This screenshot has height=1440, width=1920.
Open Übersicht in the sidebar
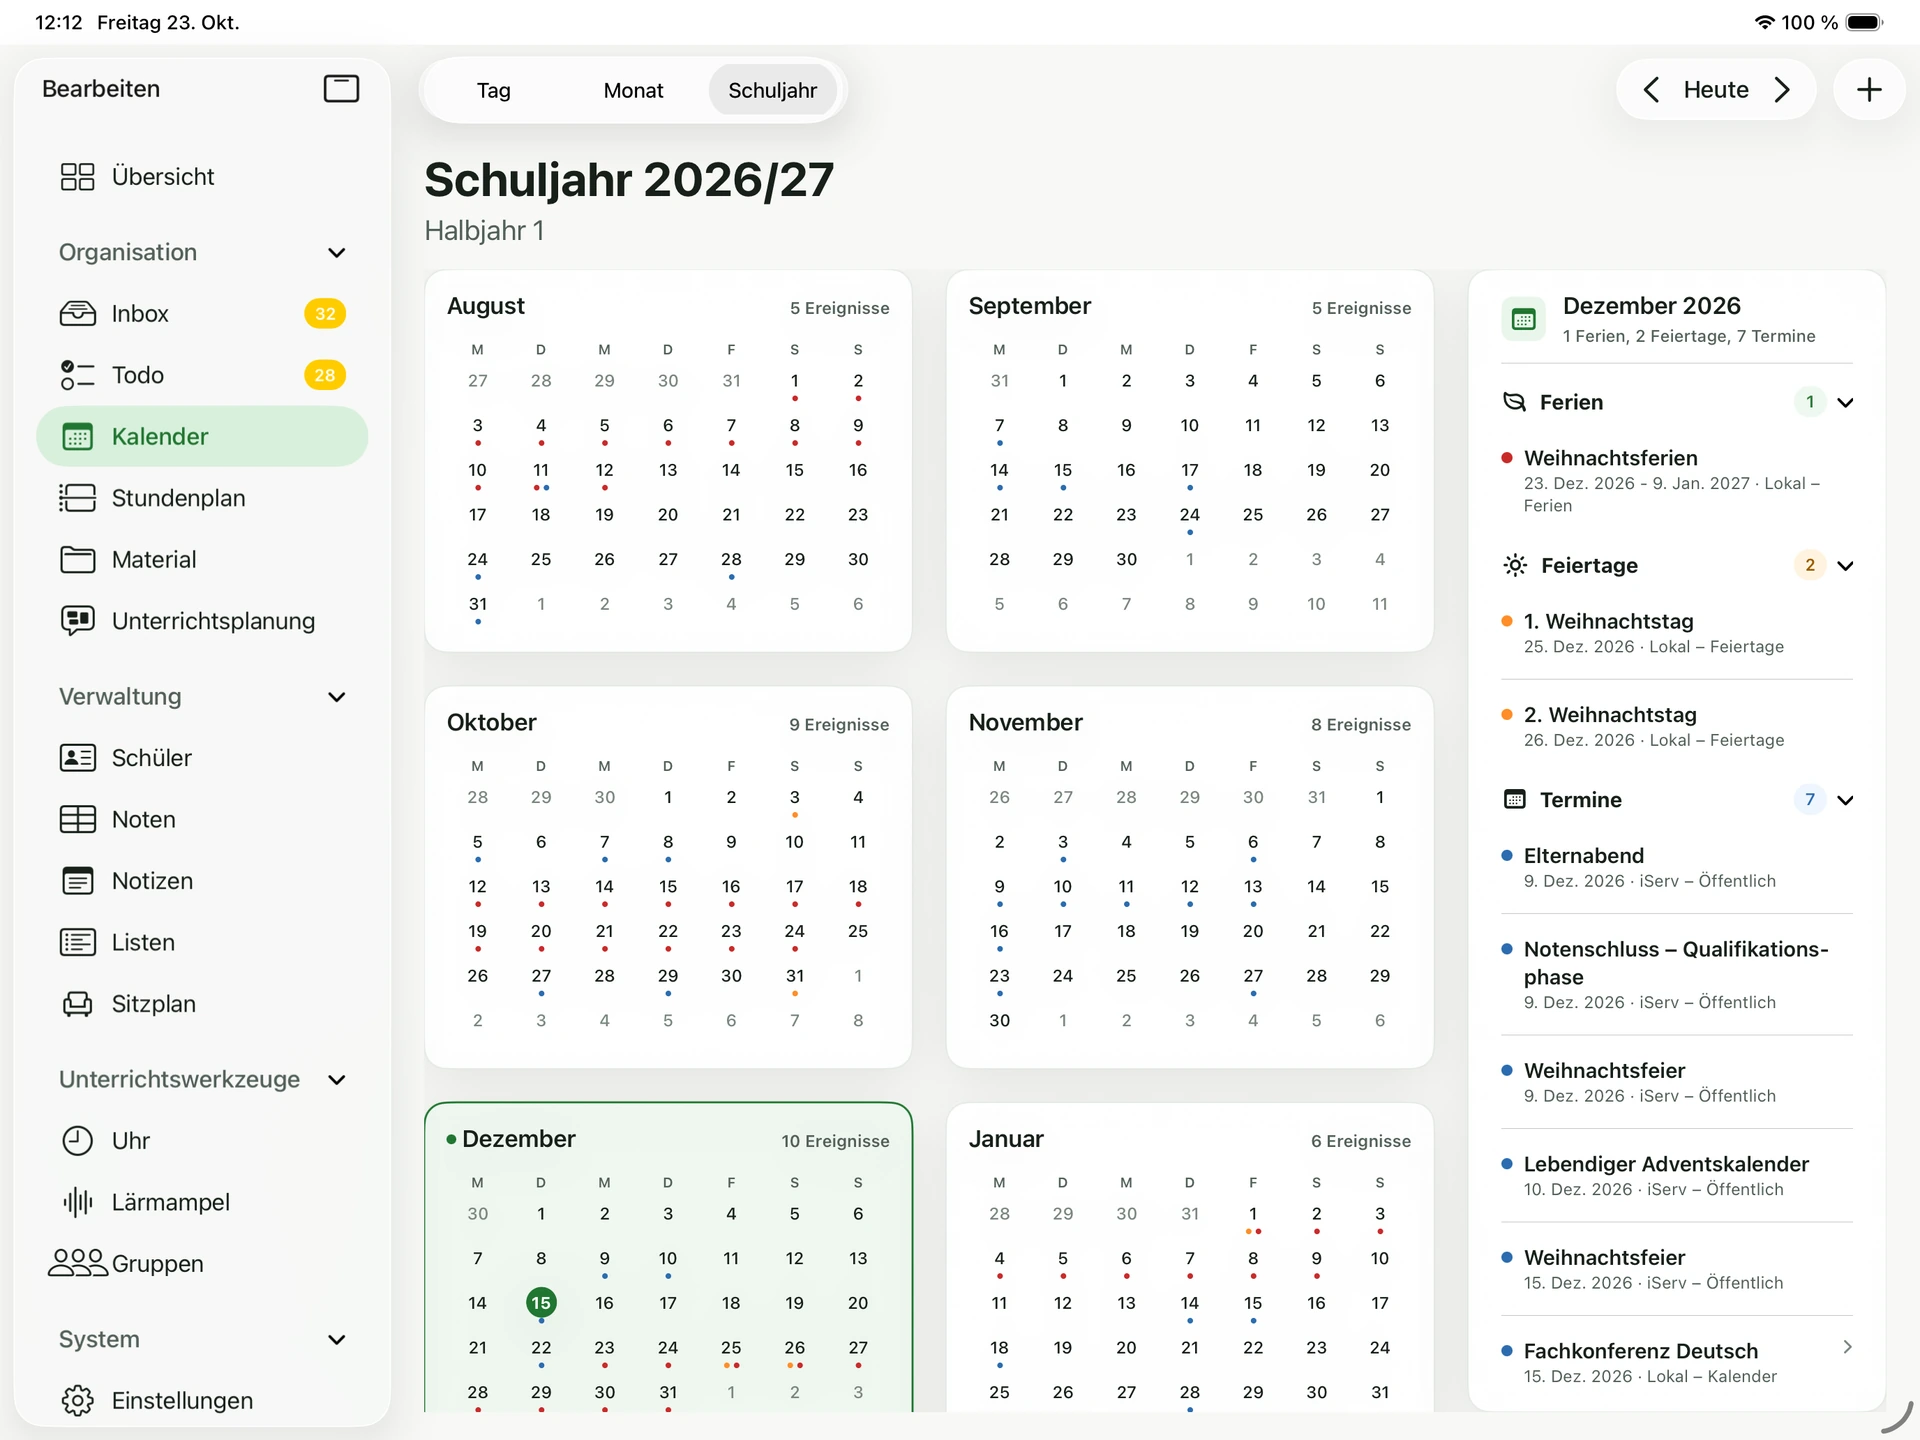pos(202,177)
